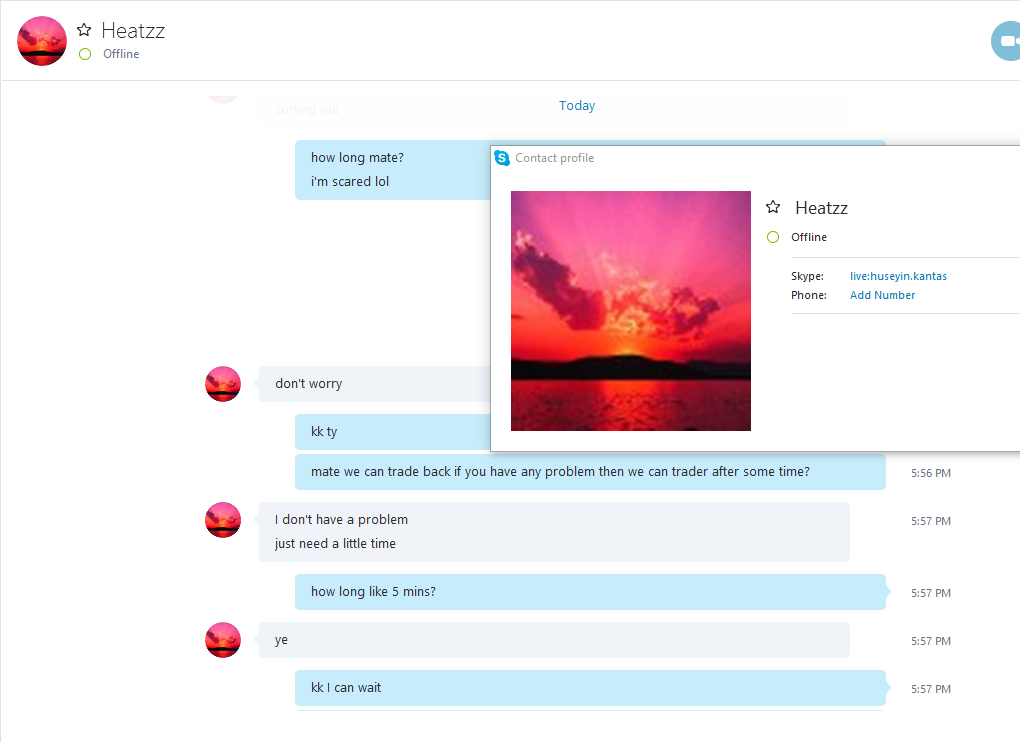Click the "just need a little time" text

(335, 544)
